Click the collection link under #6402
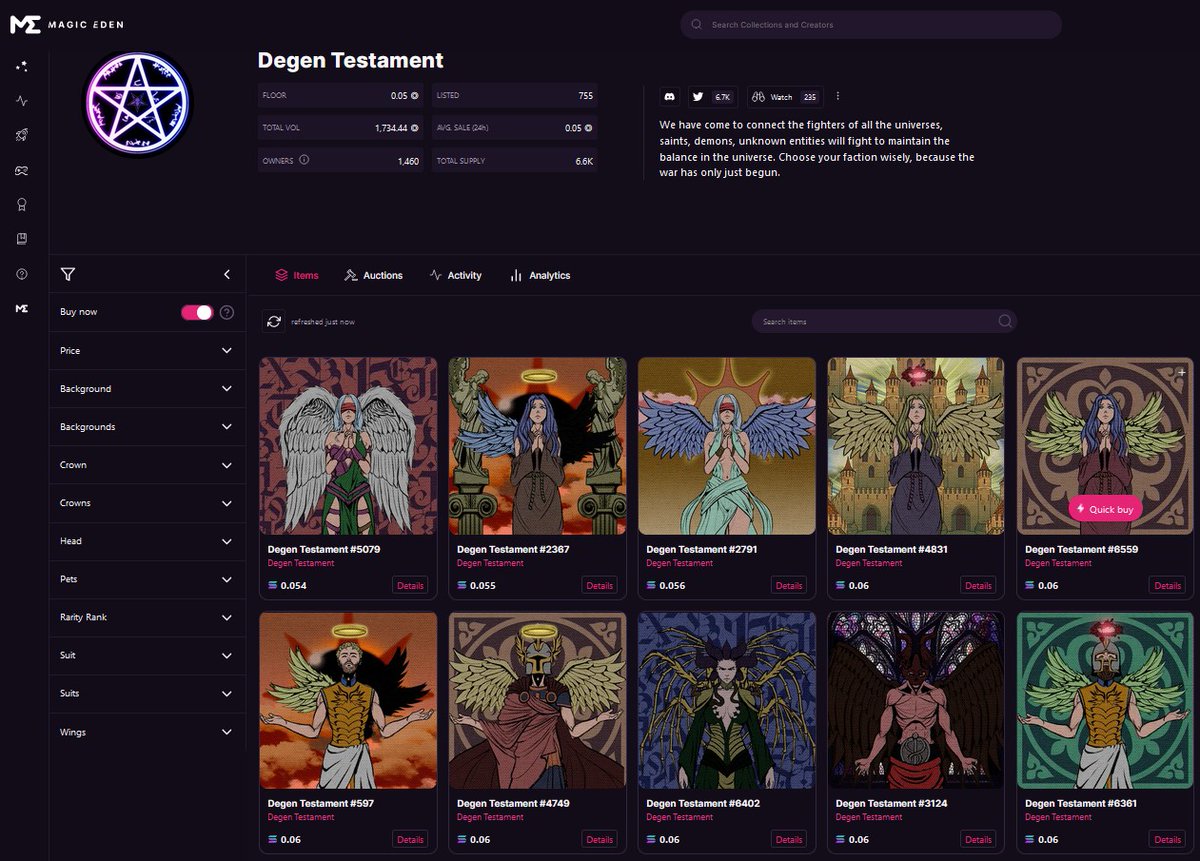Image resolution: width=1200 pixels, height=861 pixels. [680, 817]
